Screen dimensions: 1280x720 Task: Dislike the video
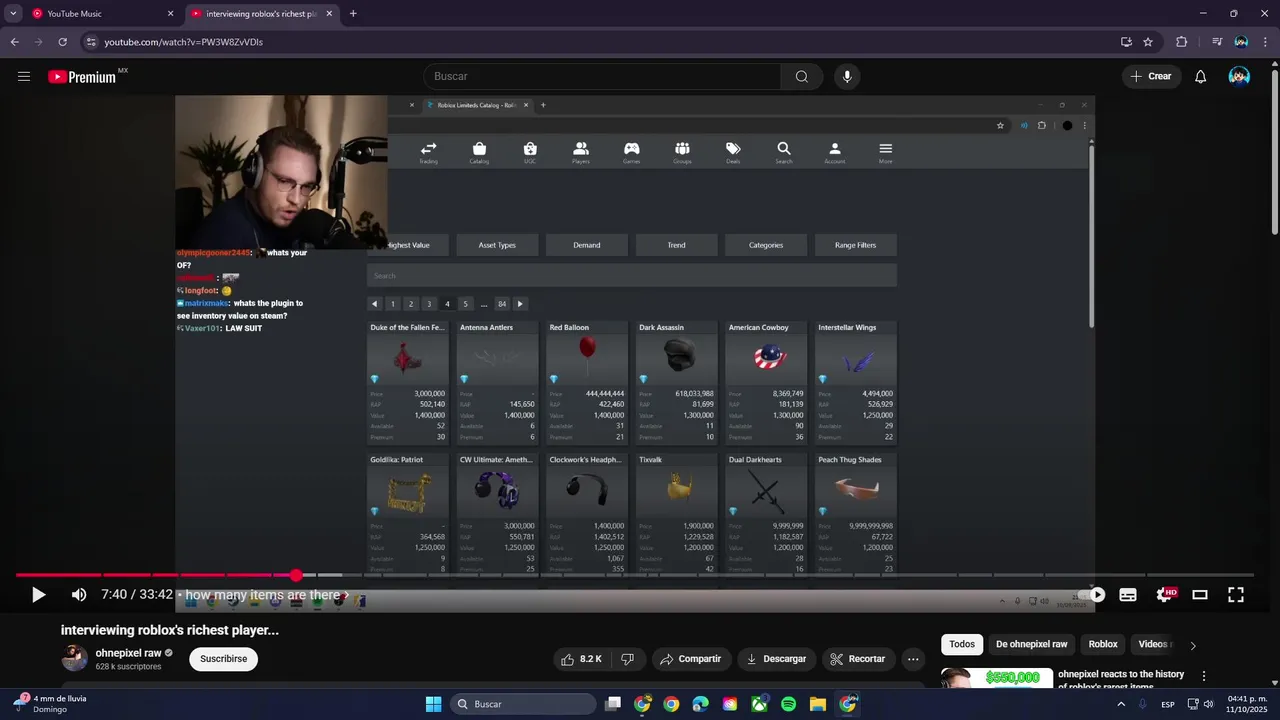627,659
